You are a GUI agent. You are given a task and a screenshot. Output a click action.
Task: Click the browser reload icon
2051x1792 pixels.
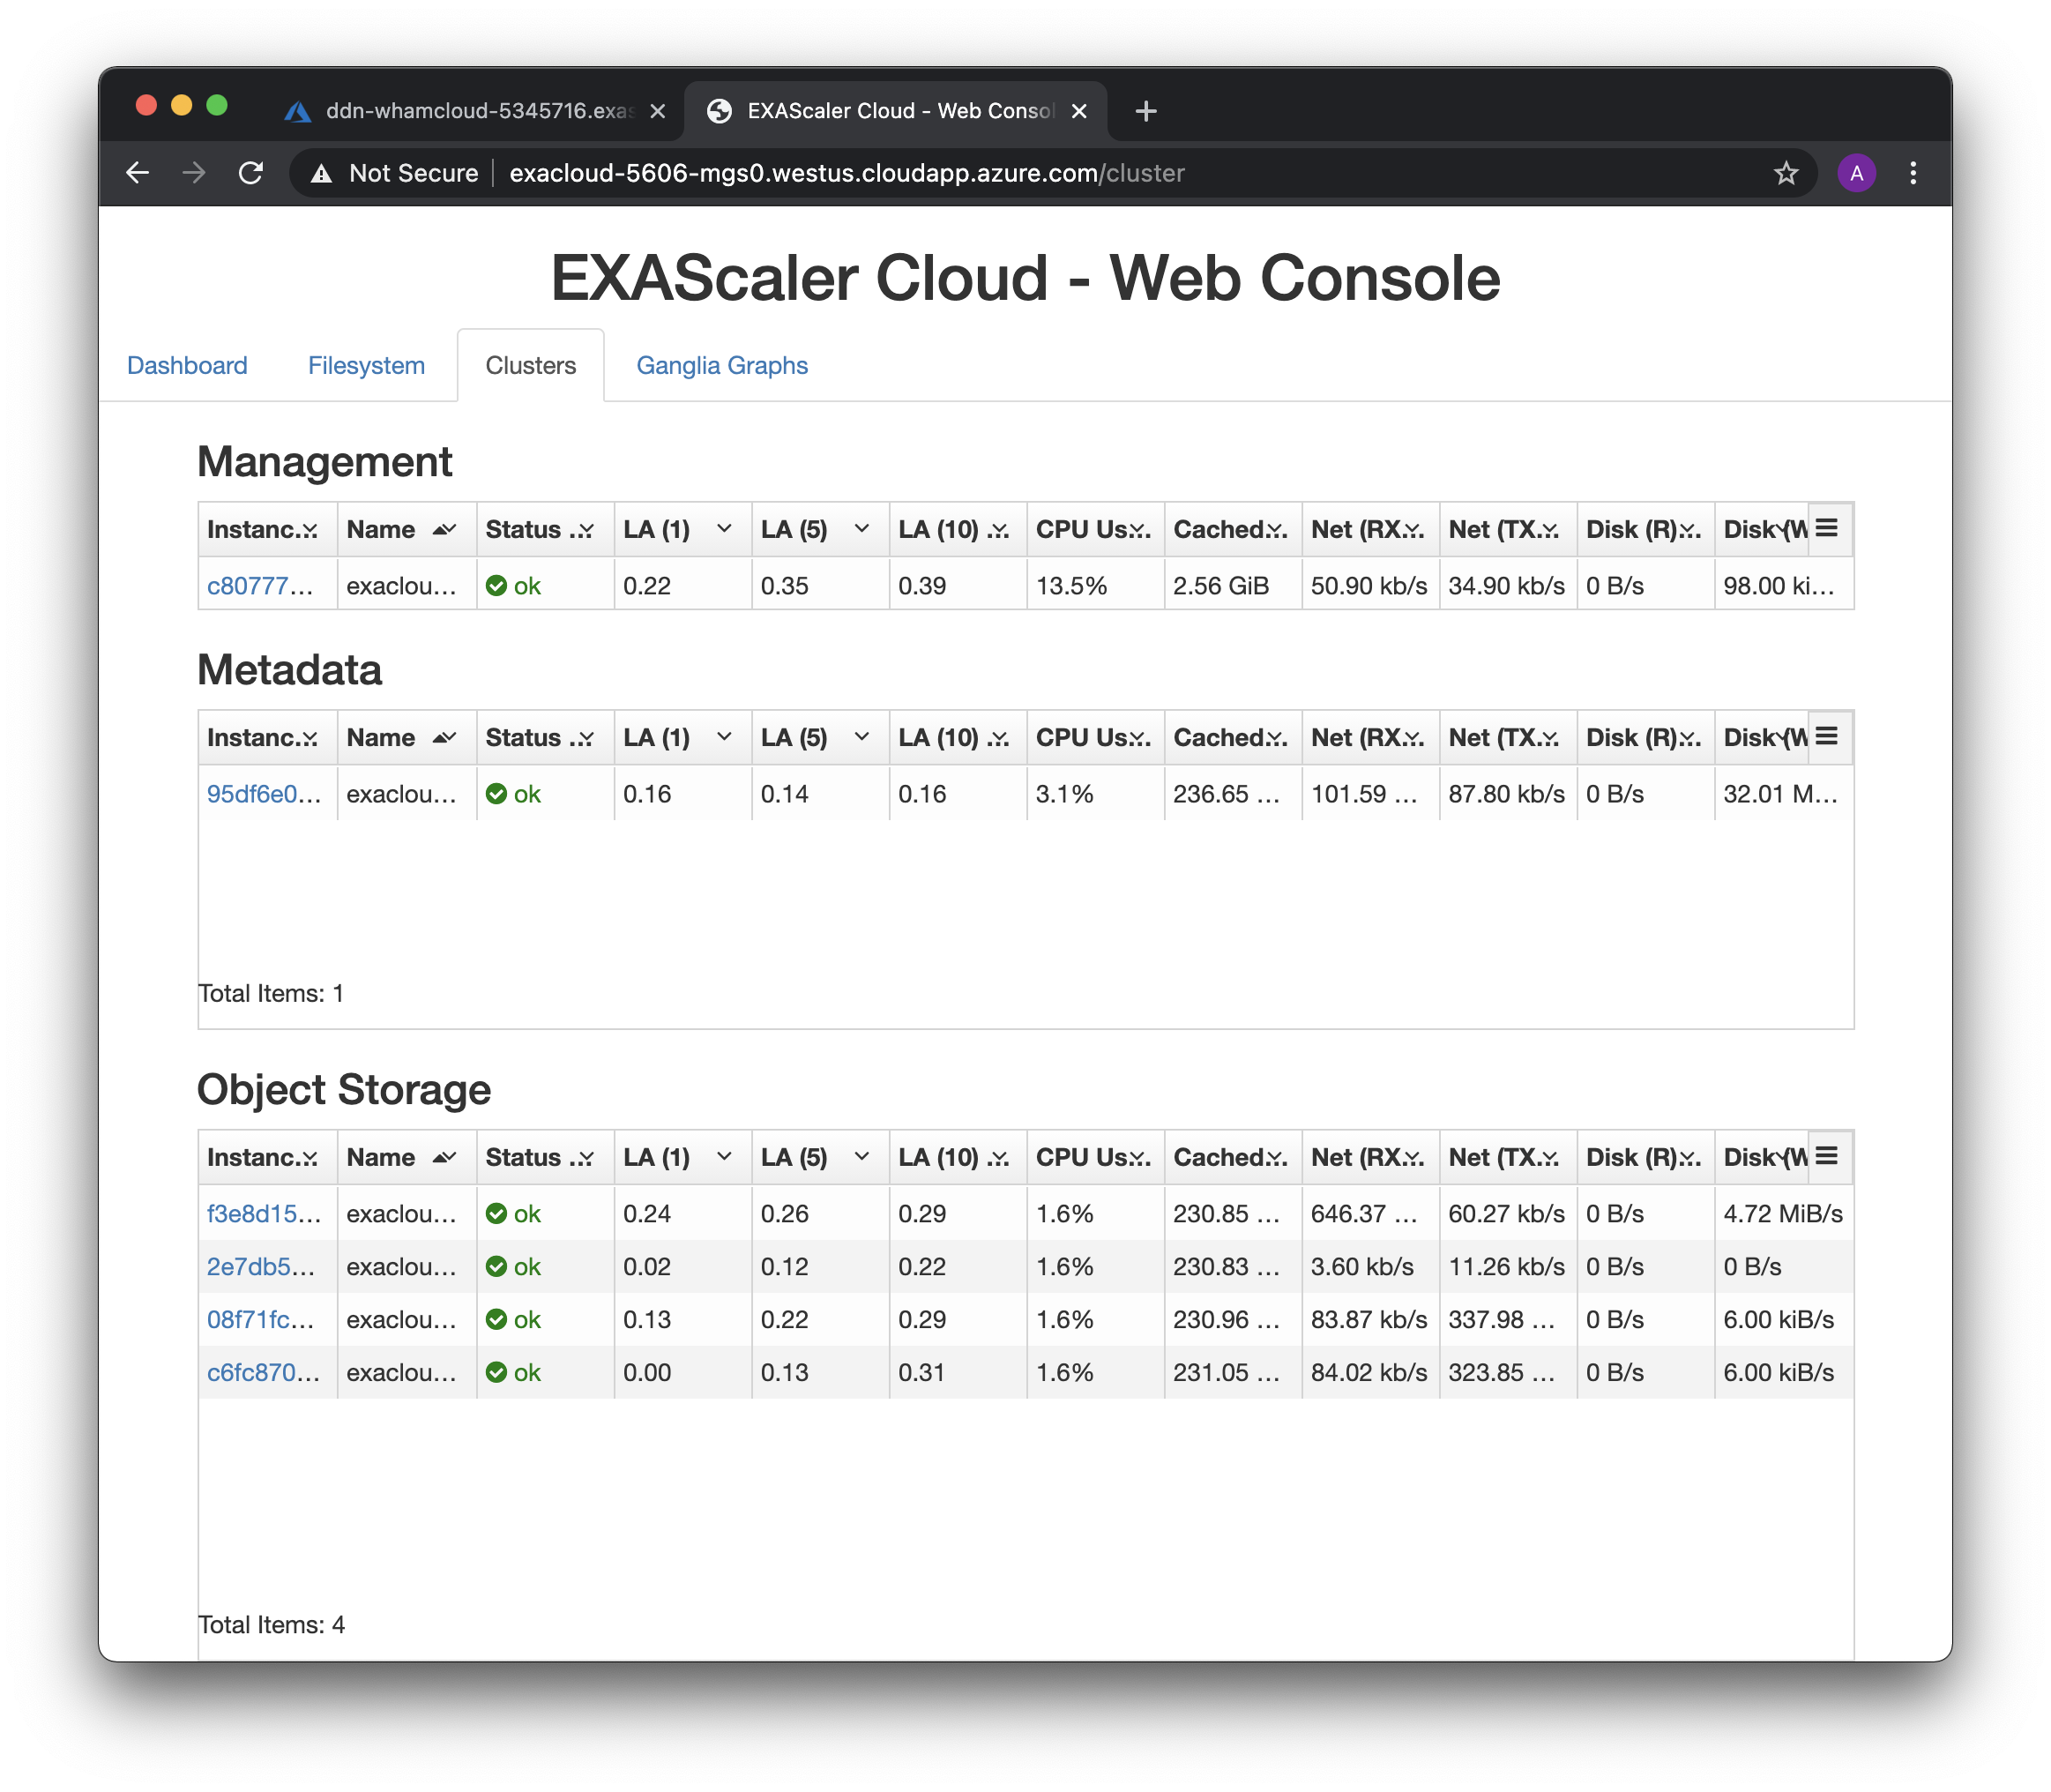(x=251, y=173)
